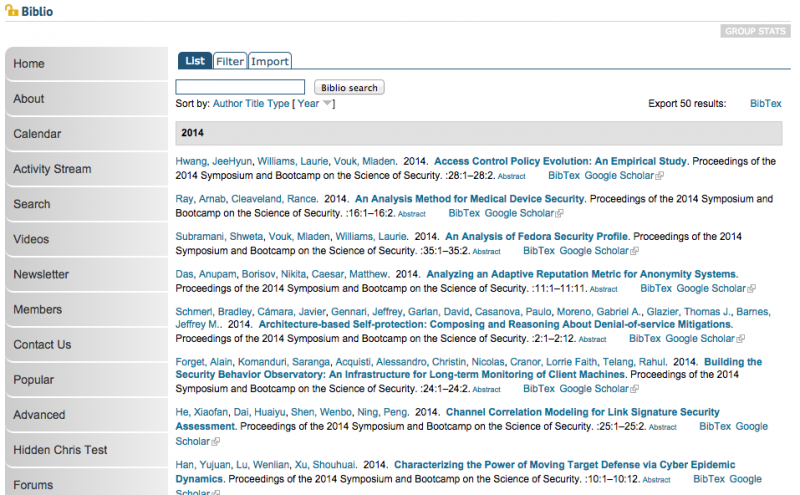Export results via top BibTex link
This screenshot has height=495, width=800.
[x=765, y=104]
